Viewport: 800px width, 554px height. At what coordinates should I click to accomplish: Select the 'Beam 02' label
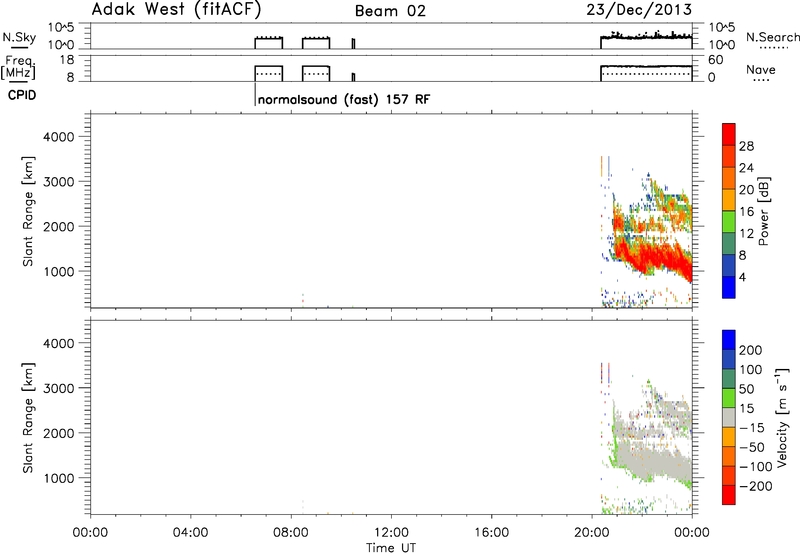pyautogui.click(x=390, y=11)
